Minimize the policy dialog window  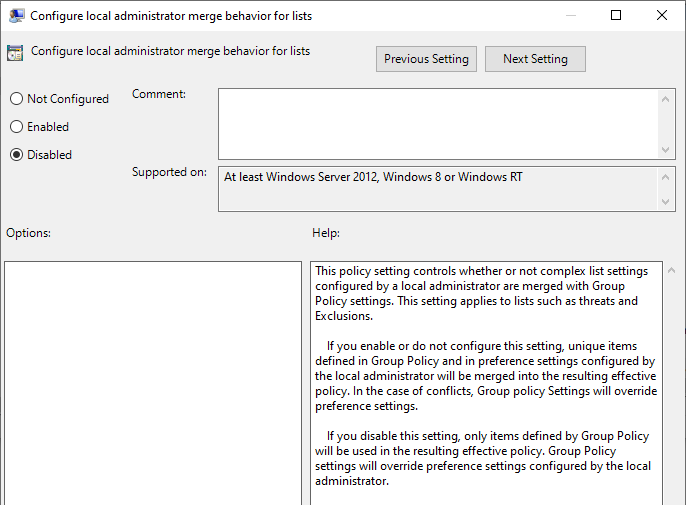tap(570, 15)
